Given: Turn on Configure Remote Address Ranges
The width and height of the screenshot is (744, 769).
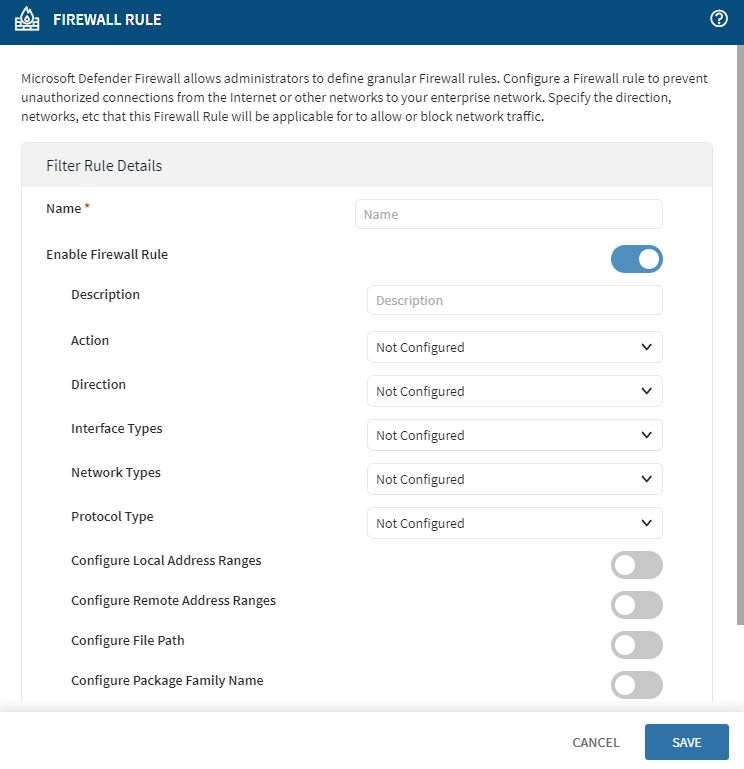Looking at the screenshot, I should 636,605.
